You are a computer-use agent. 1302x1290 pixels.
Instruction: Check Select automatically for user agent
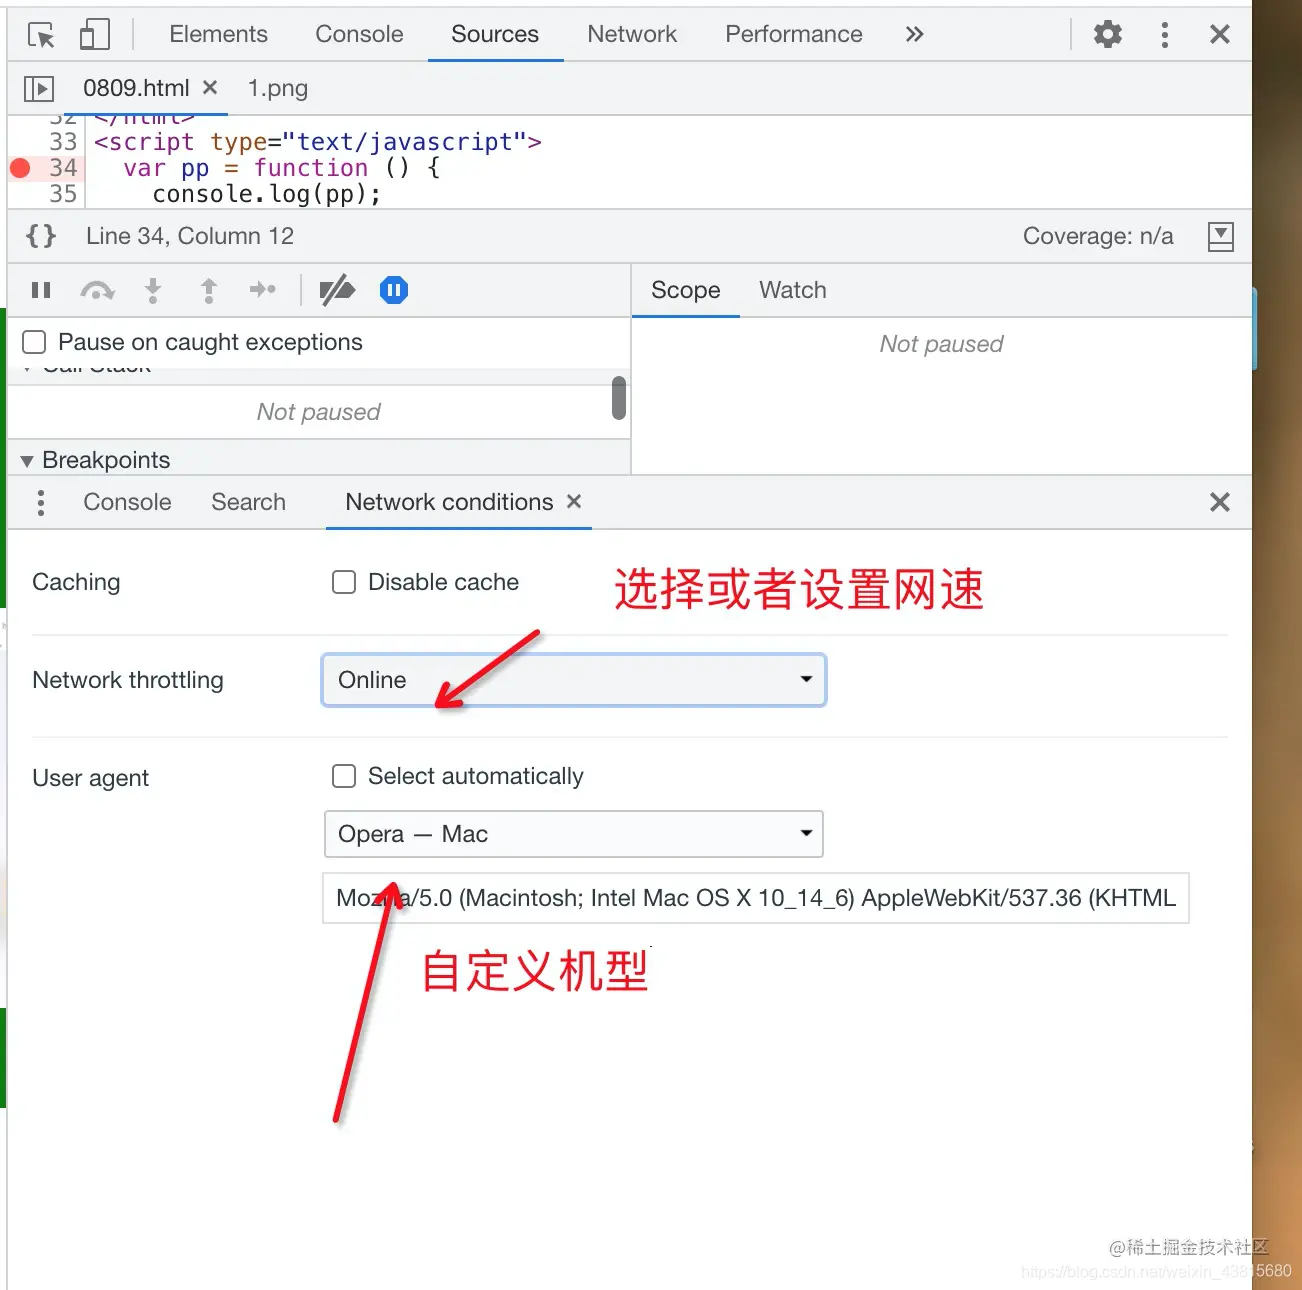click(x=344, y=776)
